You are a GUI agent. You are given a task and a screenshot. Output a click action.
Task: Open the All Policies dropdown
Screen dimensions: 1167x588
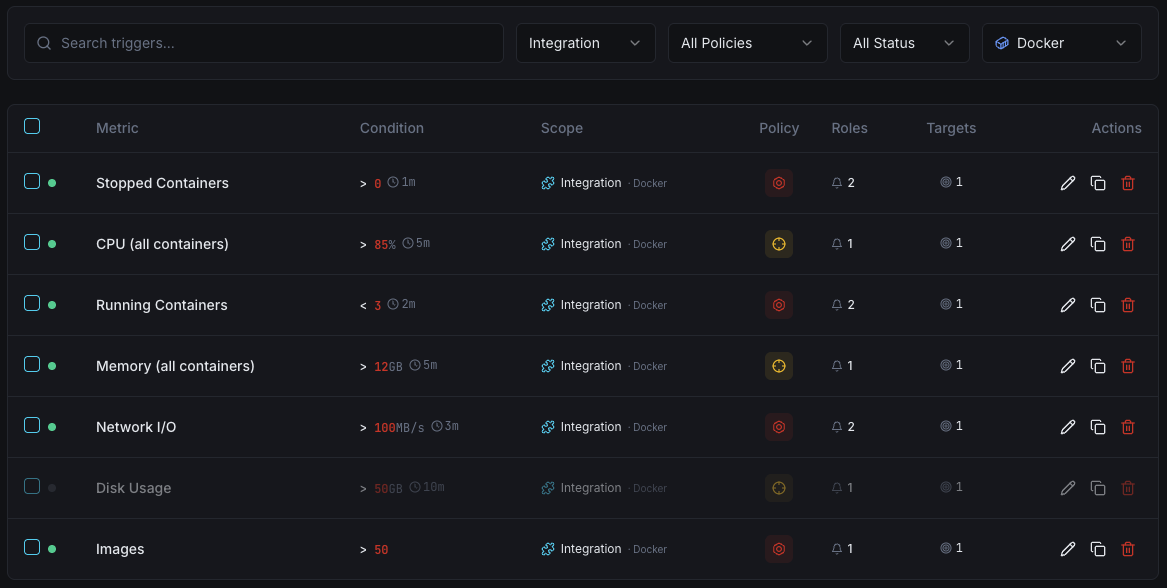coord(747,42)
